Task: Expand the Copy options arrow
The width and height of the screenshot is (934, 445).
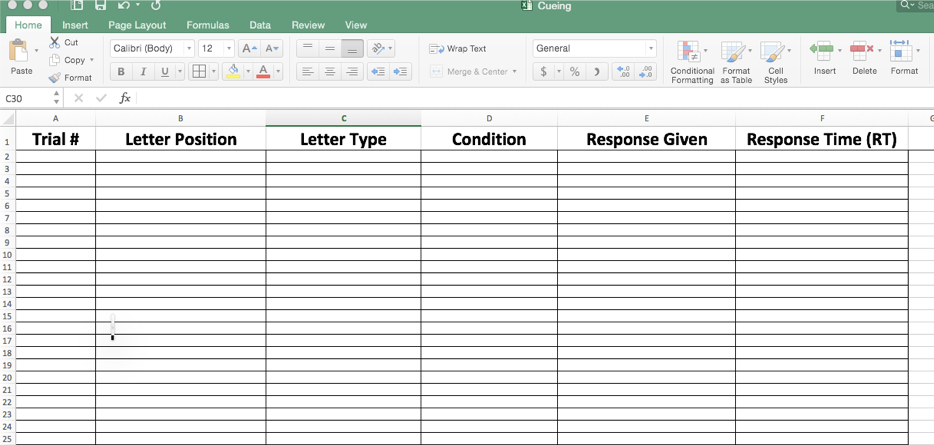Action: click(x=92, y=60)
